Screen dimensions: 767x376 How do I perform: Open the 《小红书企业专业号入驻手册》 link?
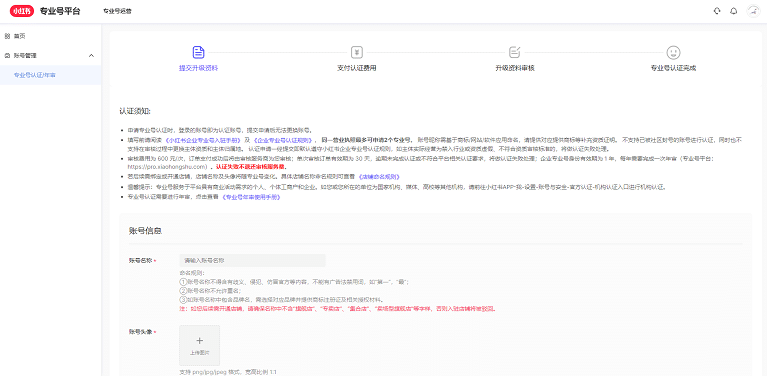tap(203, 139)
